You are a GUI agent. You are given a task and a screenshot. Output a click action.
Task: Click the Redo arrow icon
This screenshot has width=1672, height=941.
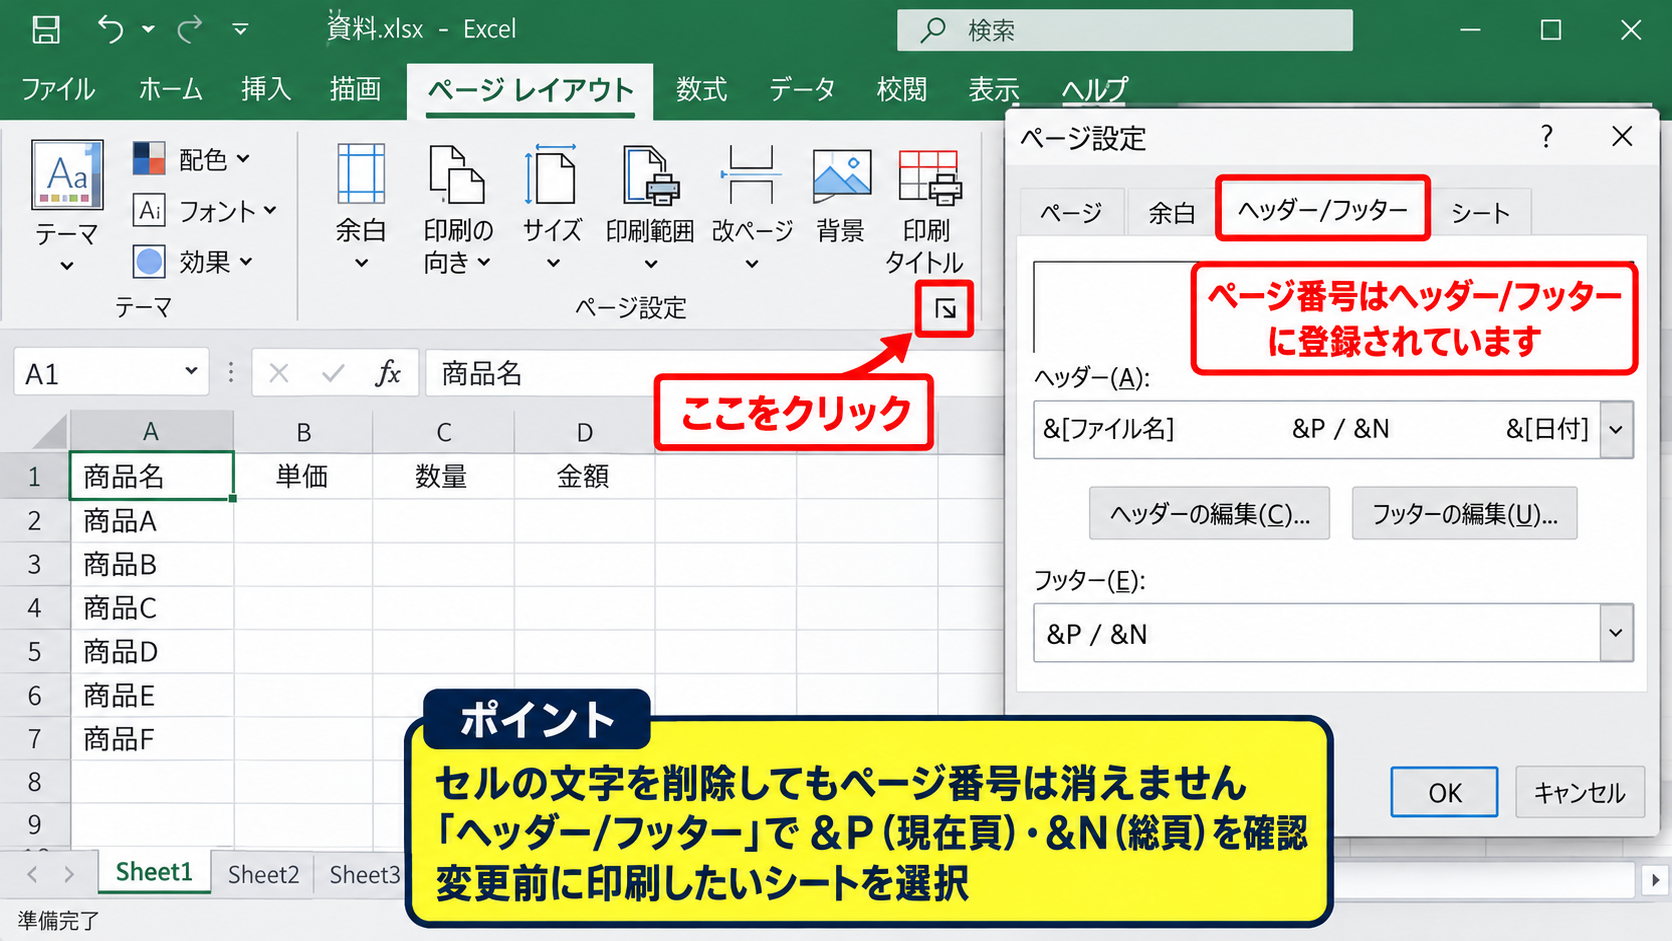click(x=189, y=30)
